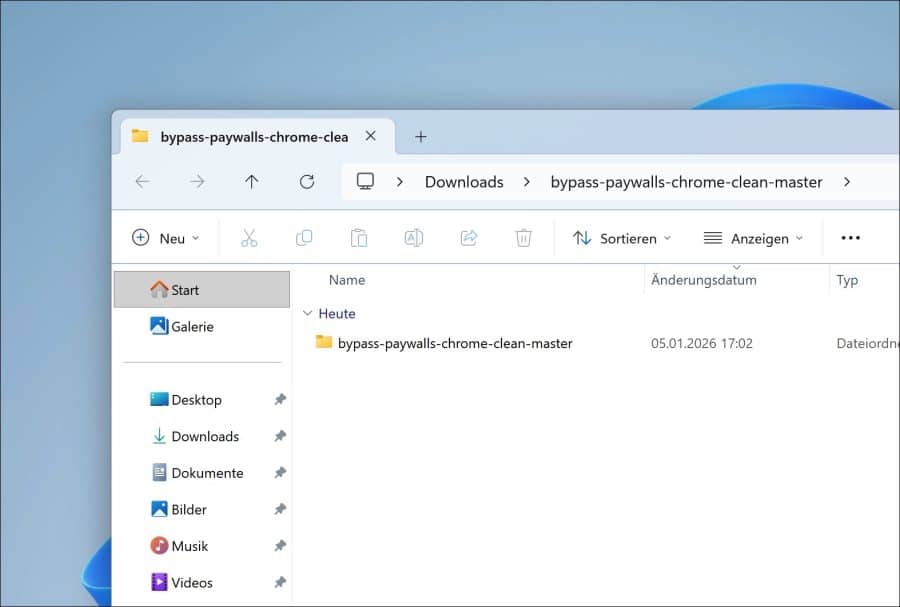Screen dimensions: 900x607
Task: Expand the Sortieren dropdown
Action: [622, 238]
